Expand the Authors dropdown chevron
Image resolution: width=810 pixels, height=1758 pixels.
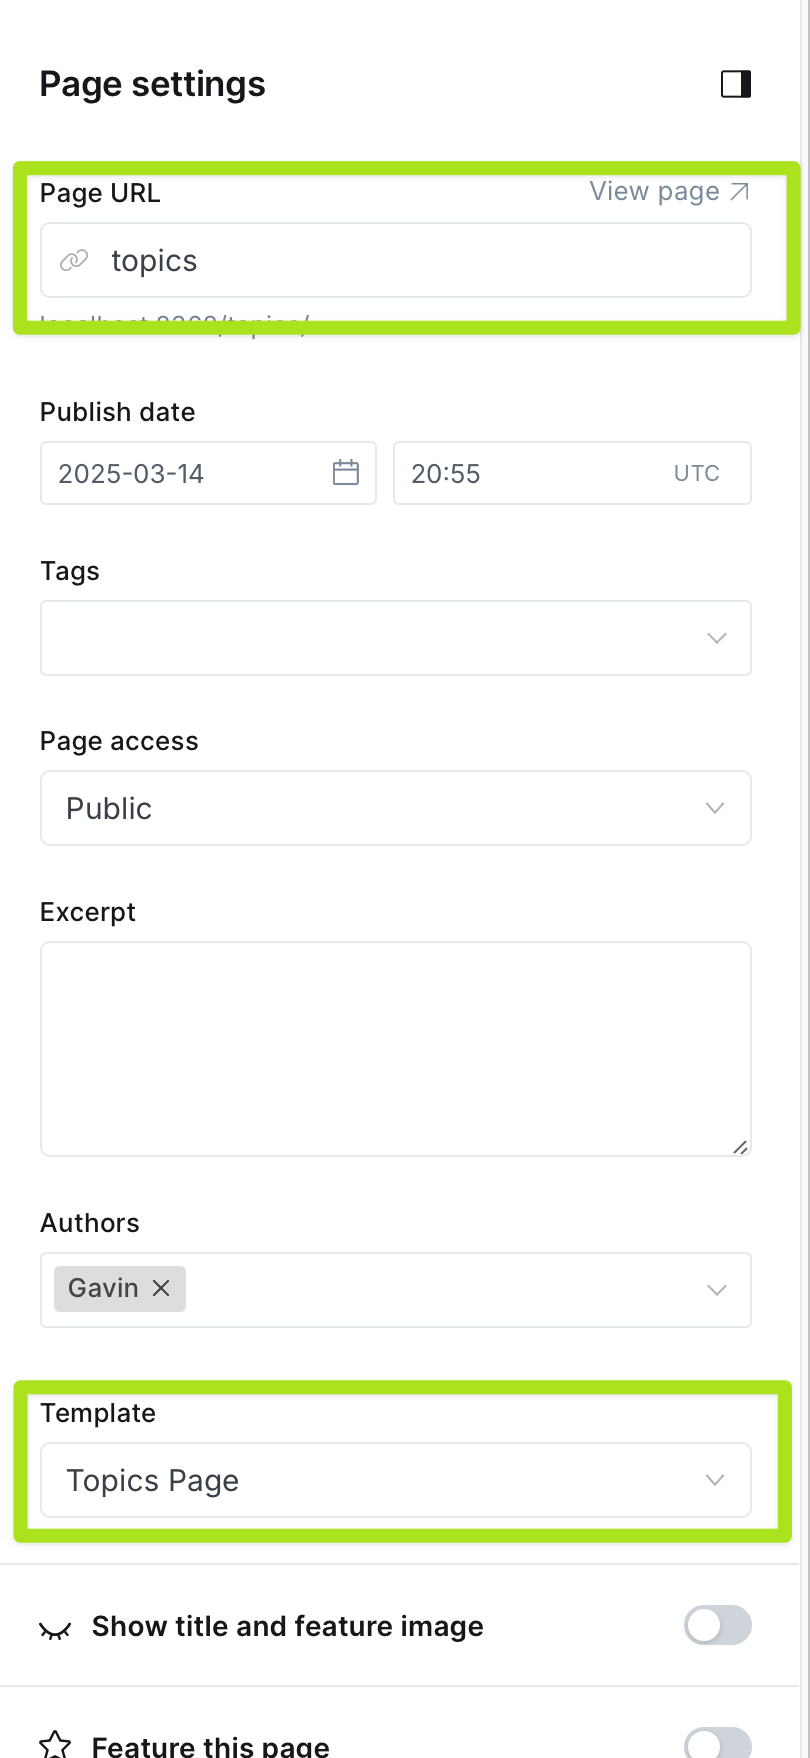(716, 1290)
